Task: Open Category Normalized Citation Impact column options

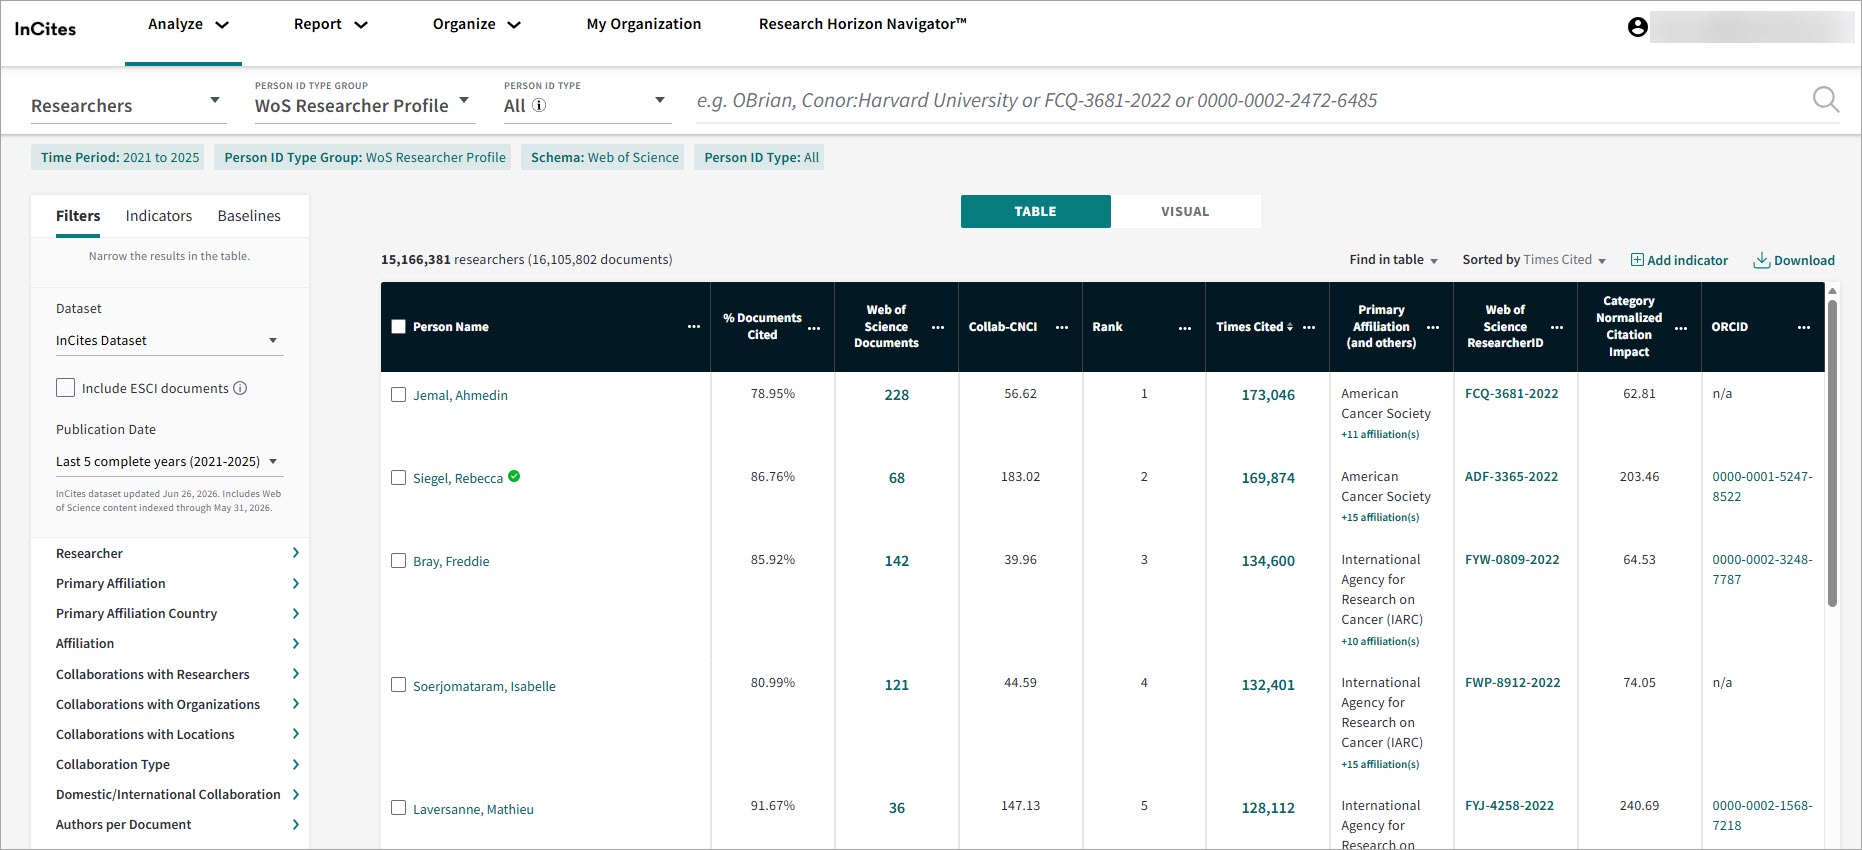Action: coord(1681,327)
